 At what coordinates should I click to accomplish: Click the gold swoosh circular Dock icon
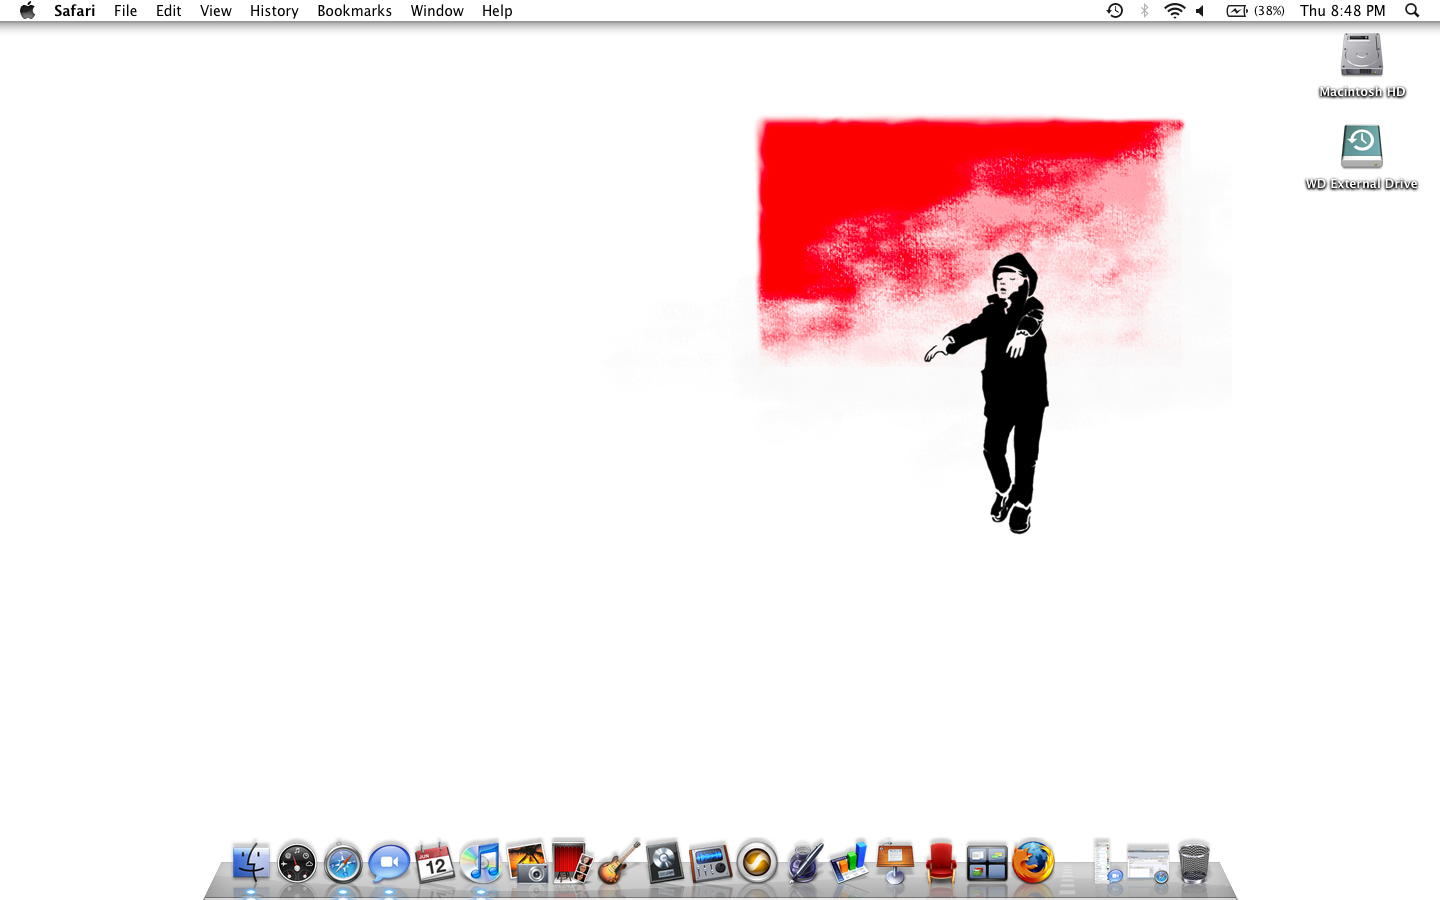[x=757, y=862]
